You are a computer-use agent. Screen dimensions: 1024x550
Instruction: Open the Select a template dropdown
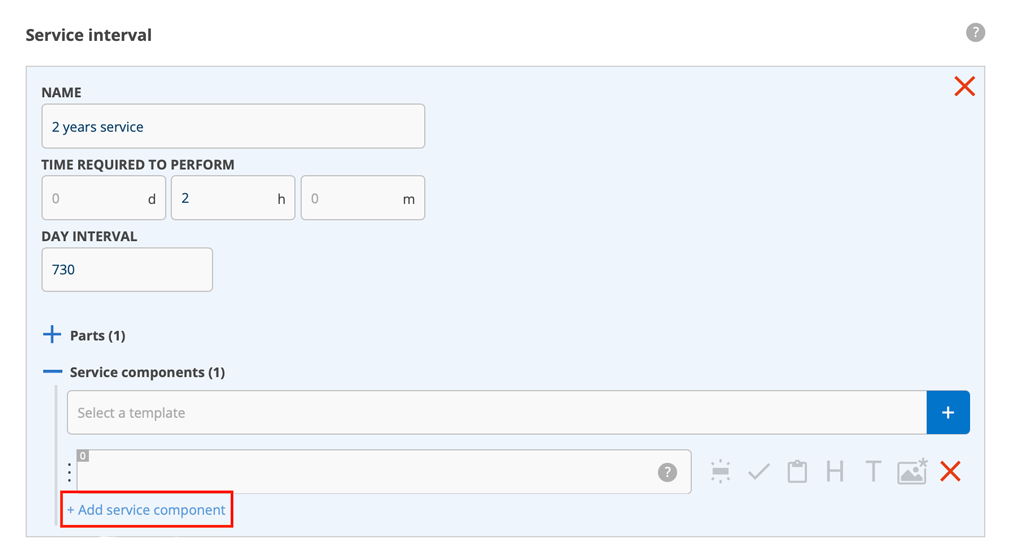(x=497, y=413)
